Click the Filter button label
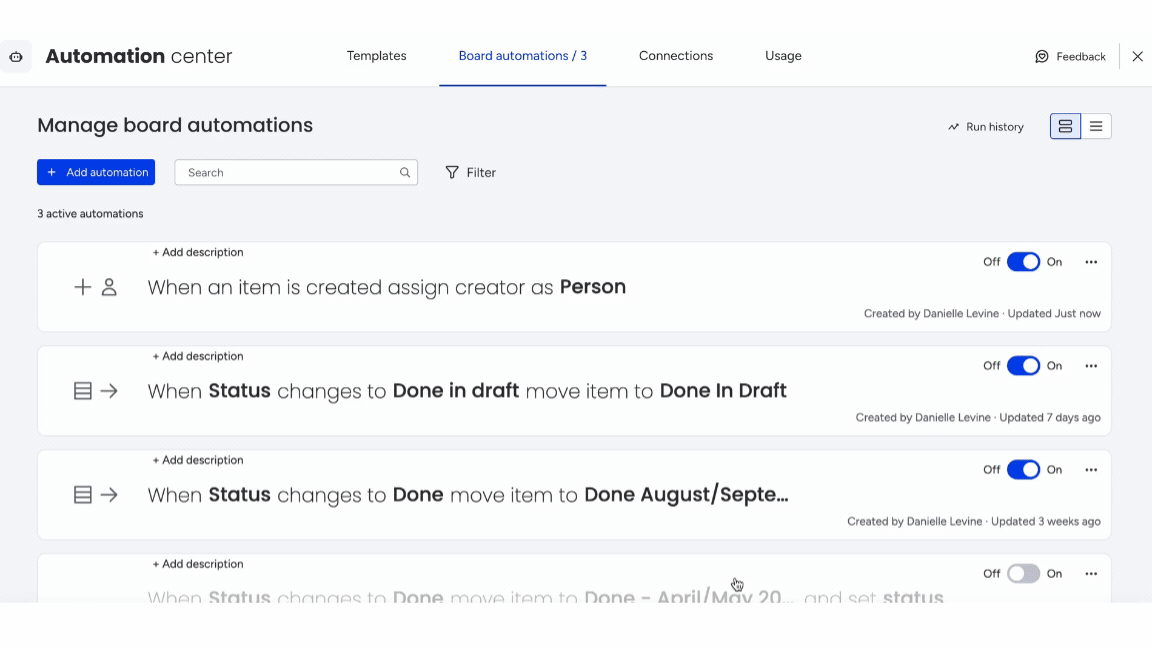 481,173
